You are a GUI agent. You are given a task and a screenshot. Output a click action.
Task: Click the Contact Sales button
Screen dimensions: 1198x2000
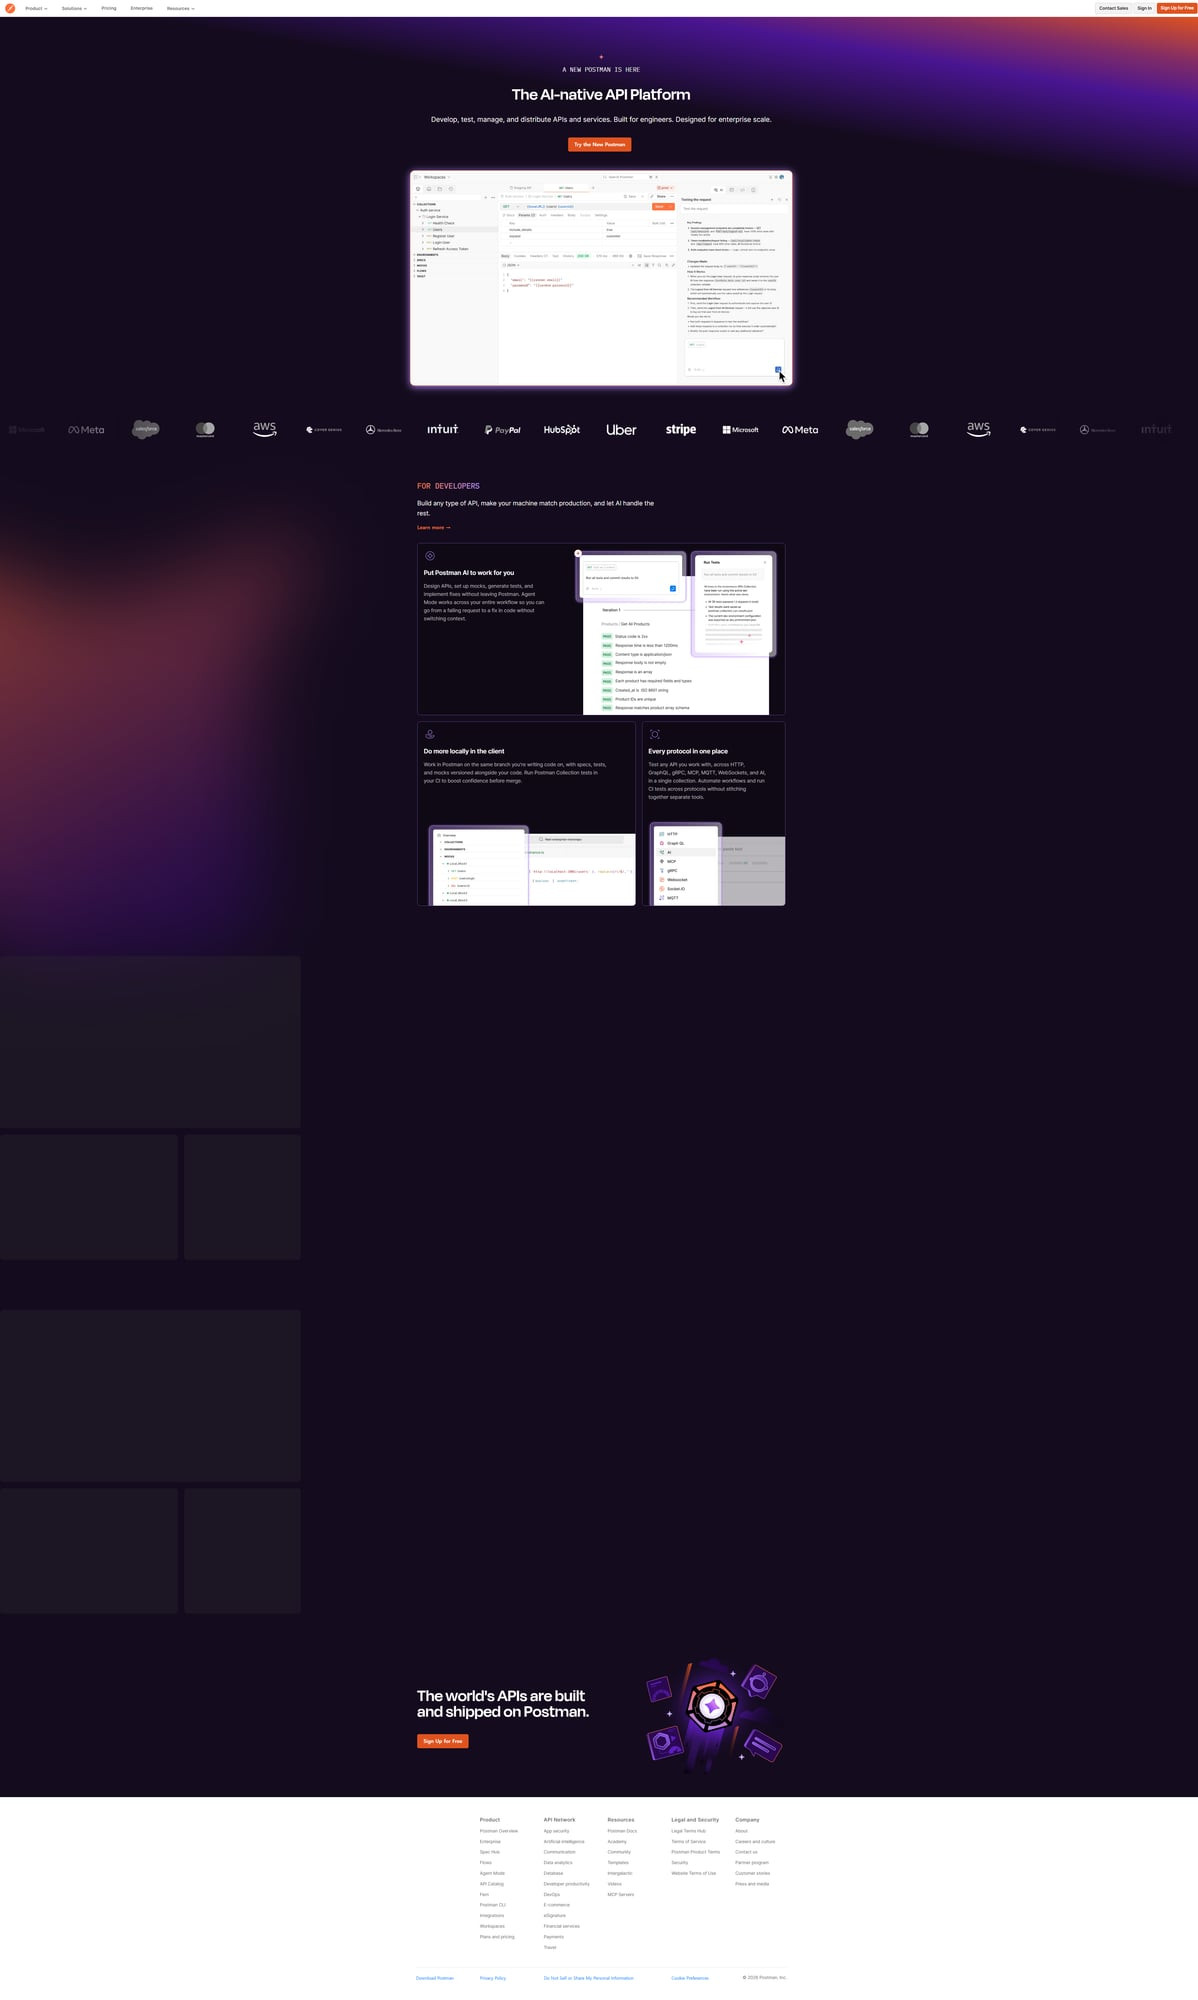point(1113,8)
